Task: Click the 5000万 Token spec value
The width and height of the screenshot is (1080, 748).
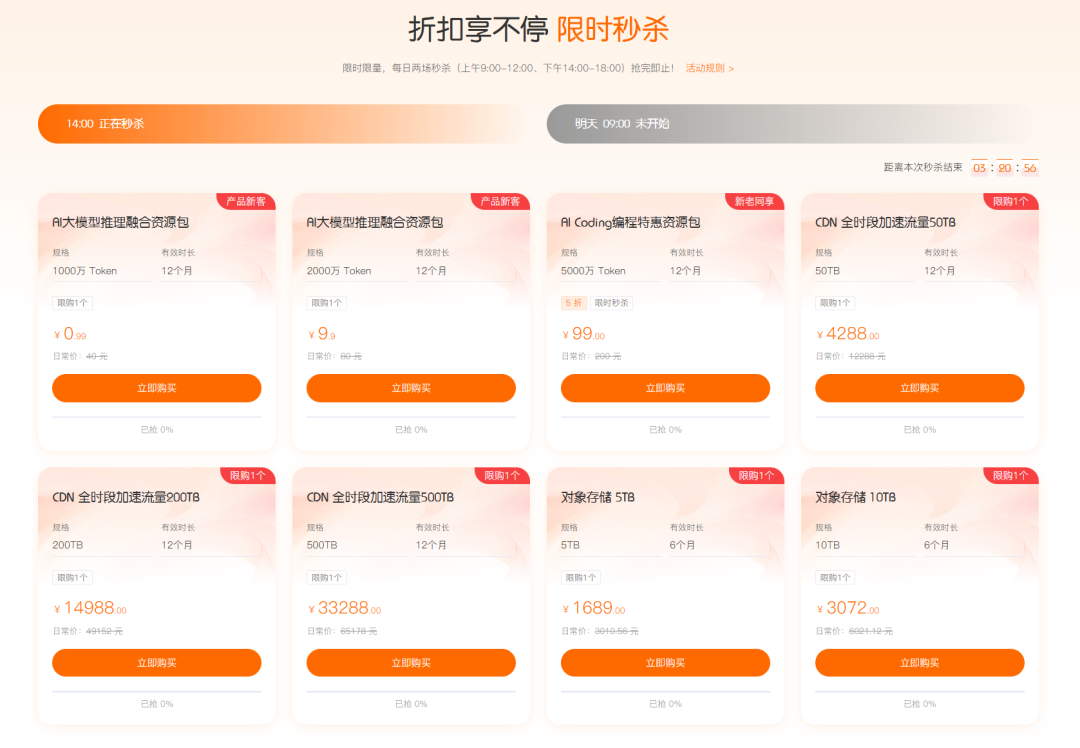Action: (593, 271)
